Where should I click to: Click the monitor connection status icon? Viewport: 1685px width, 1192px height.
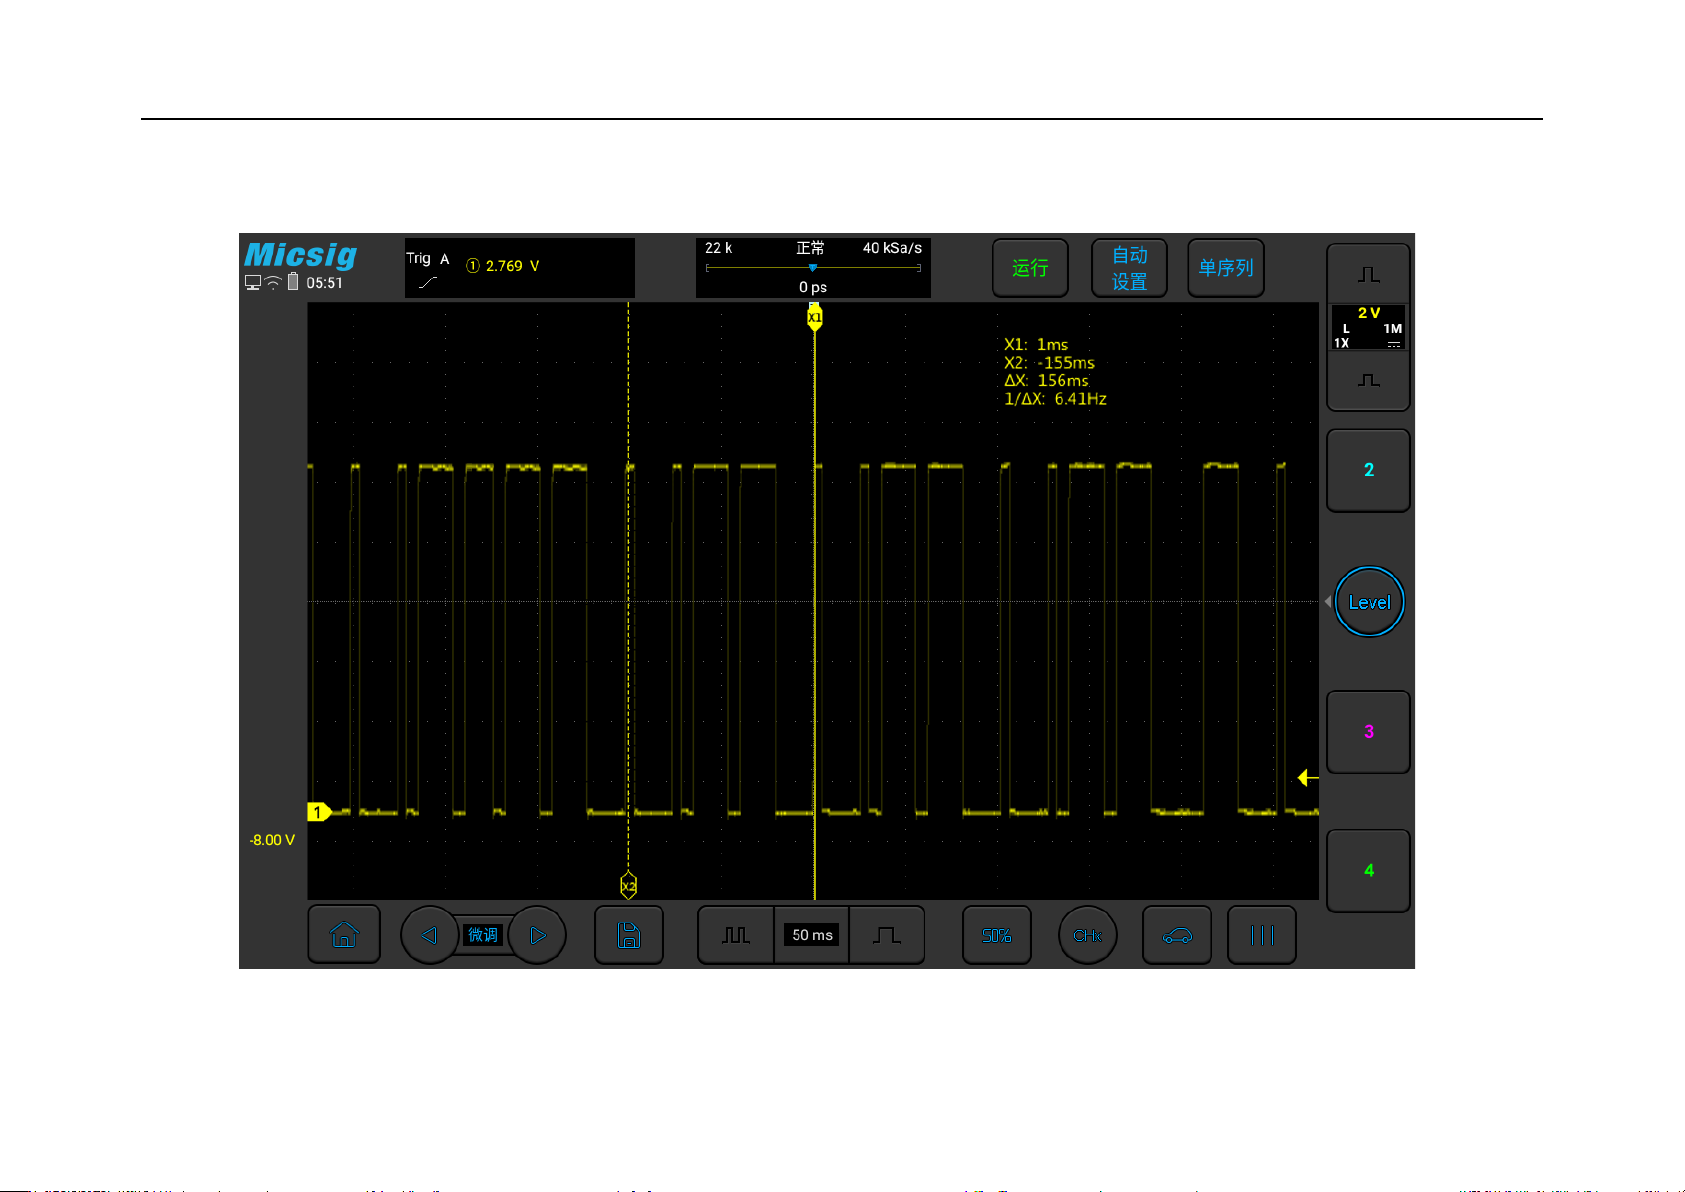coord(253,283)
